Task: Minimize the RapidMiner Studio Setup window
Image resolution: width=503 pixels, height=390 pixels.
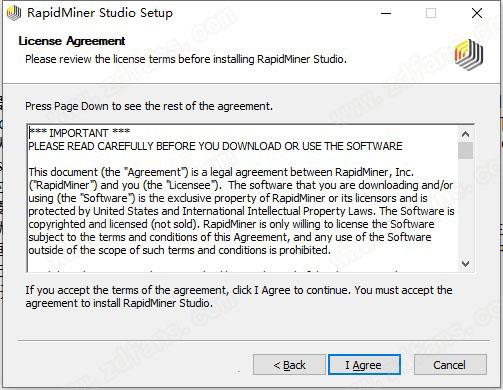Action: [x=386, y=13]
